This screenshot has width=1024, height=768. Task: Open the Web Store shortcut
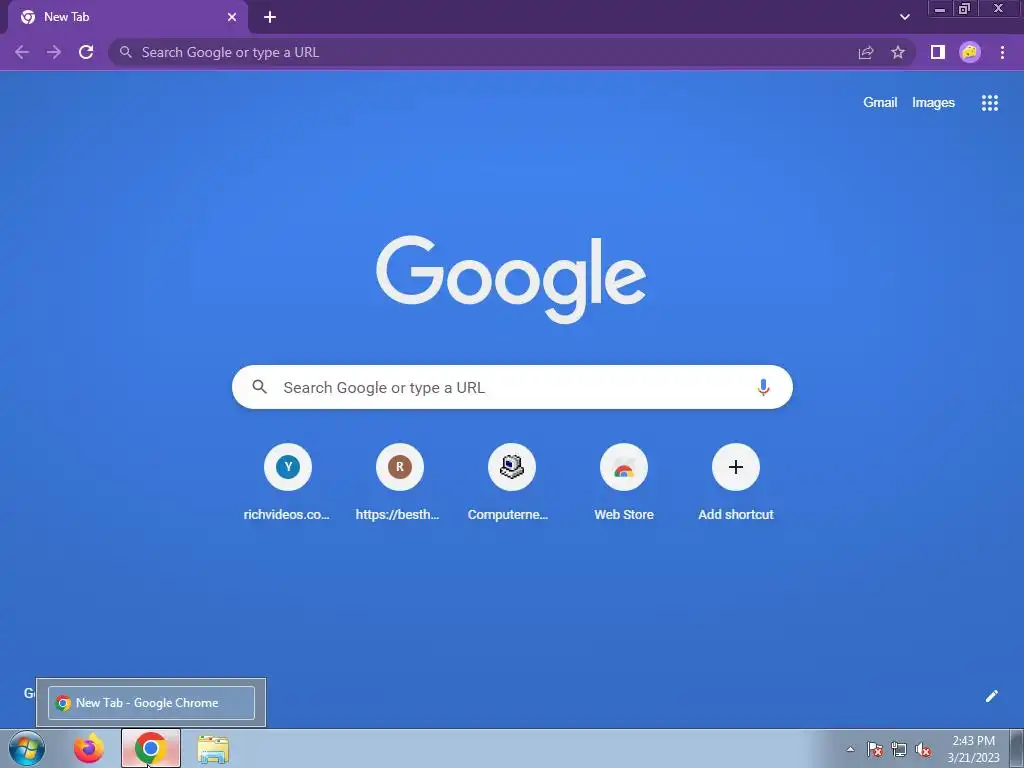[x=624, y=482]
